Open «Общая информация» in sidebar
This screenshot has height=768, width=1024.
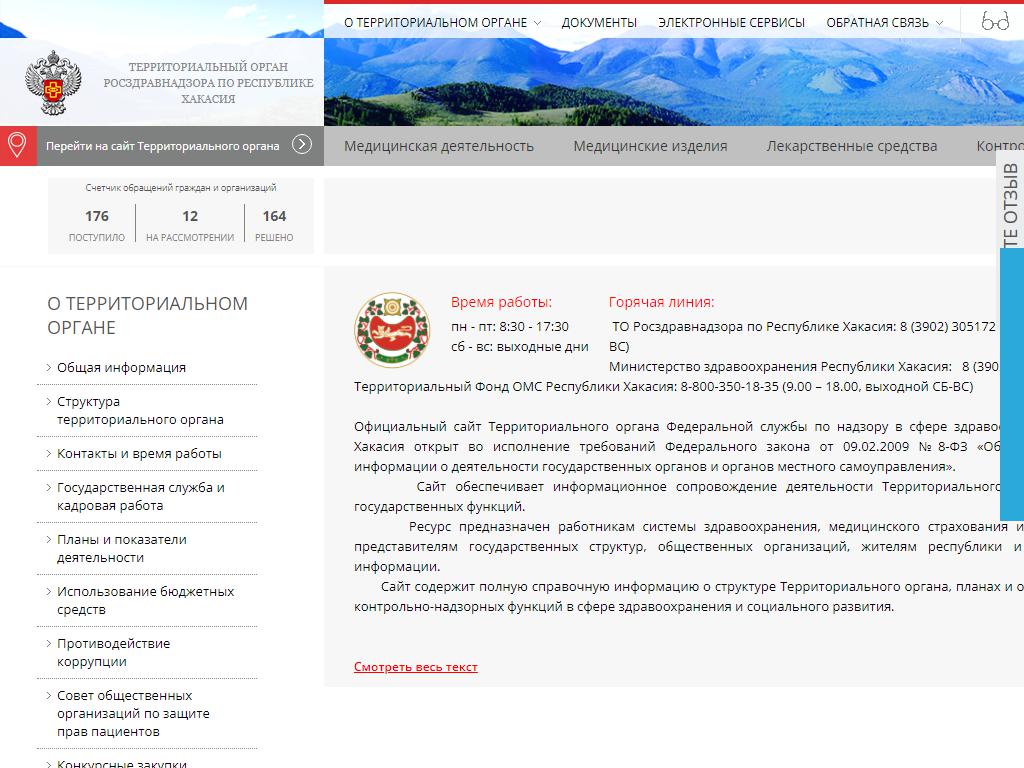121,367
